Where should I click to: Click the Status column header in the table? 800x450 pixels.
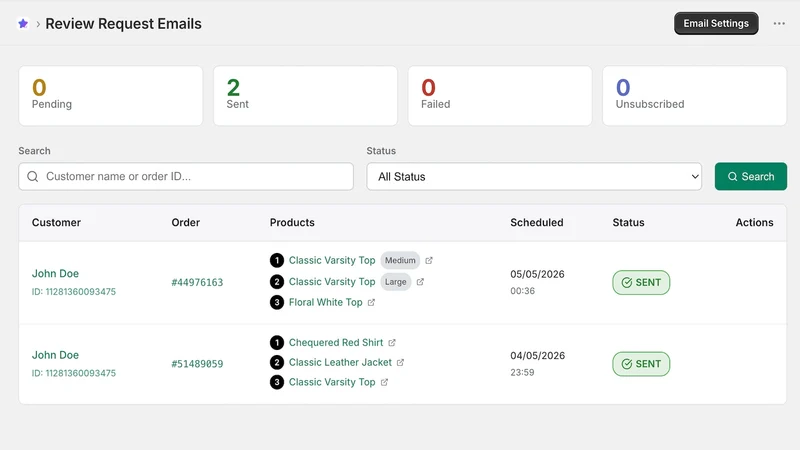point(629,222)
